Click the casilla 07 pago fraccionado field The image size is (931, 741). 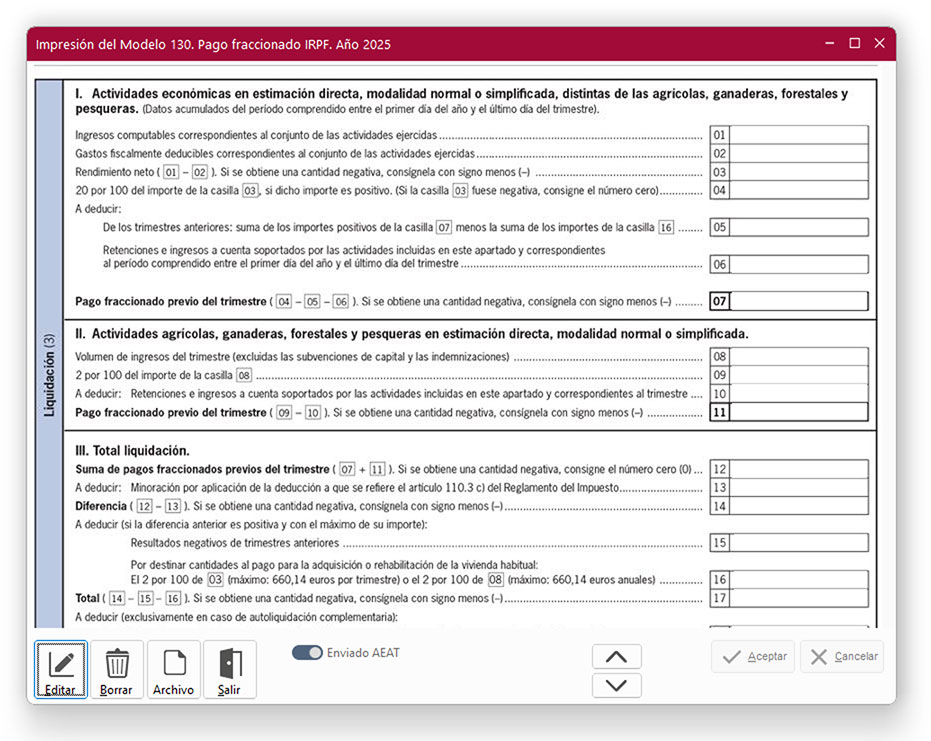[x=798, y=301]
